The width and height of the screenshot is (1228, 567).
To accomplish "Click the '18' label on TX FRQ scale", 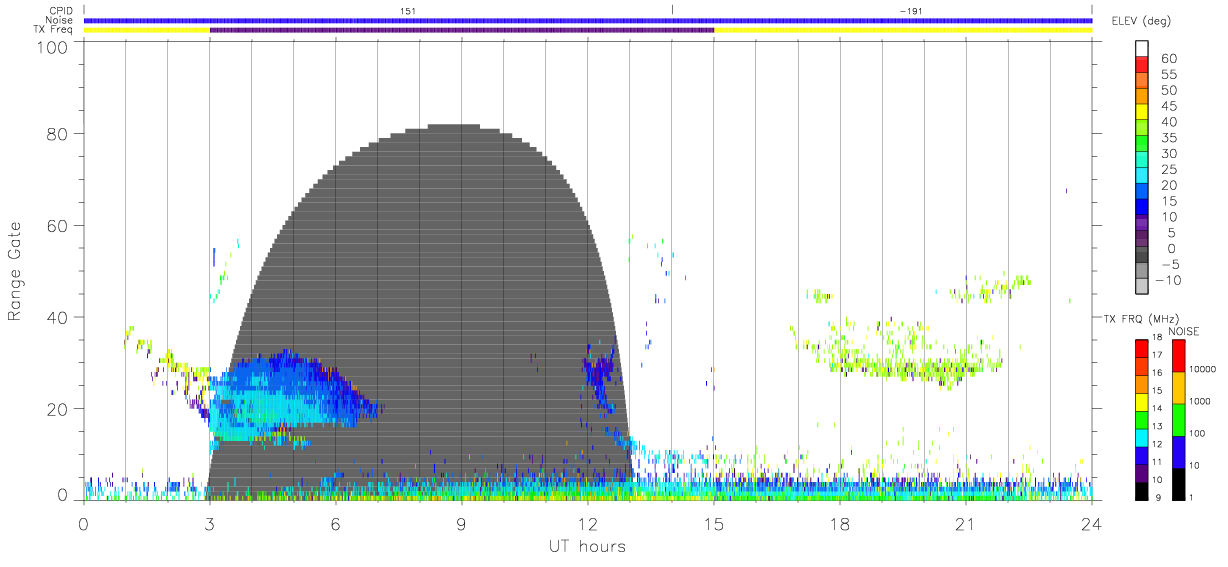I will pos(1156,338).
